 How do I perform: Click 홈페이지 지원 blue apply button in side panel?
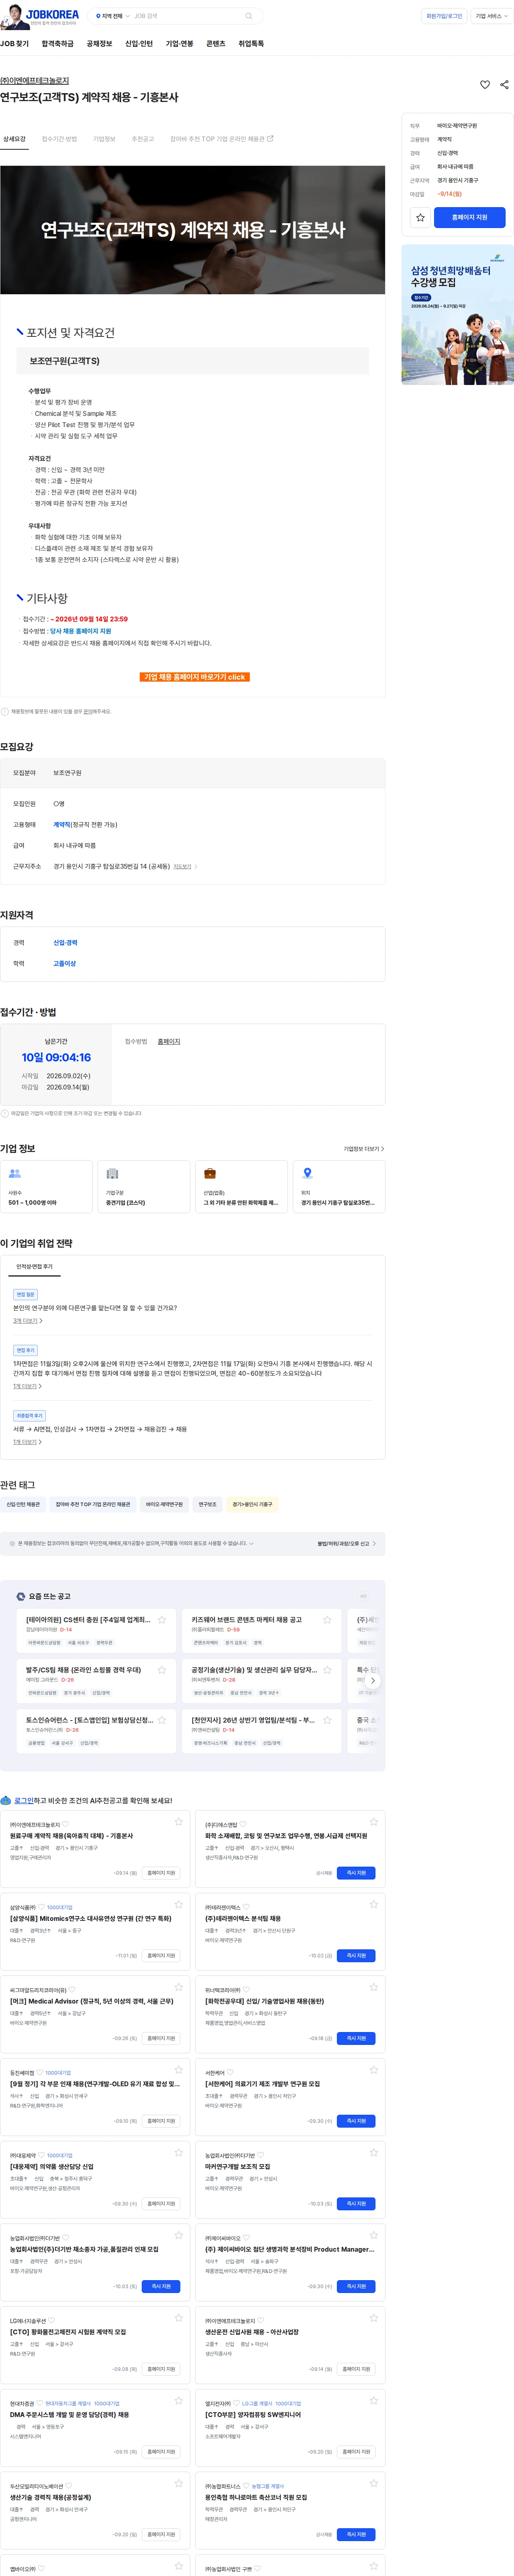coord(469,217)
